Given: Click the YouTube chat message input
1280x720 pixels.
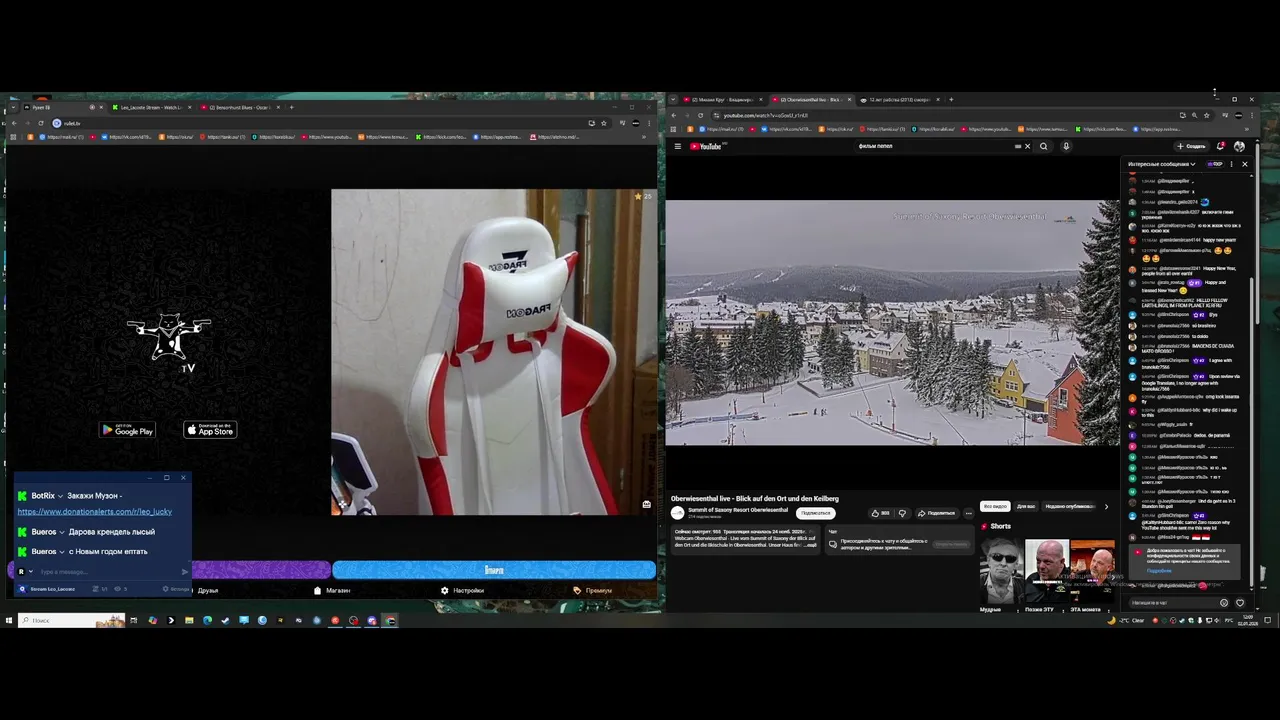Looking at the screenshot, I should click(x=1173, y=603).
